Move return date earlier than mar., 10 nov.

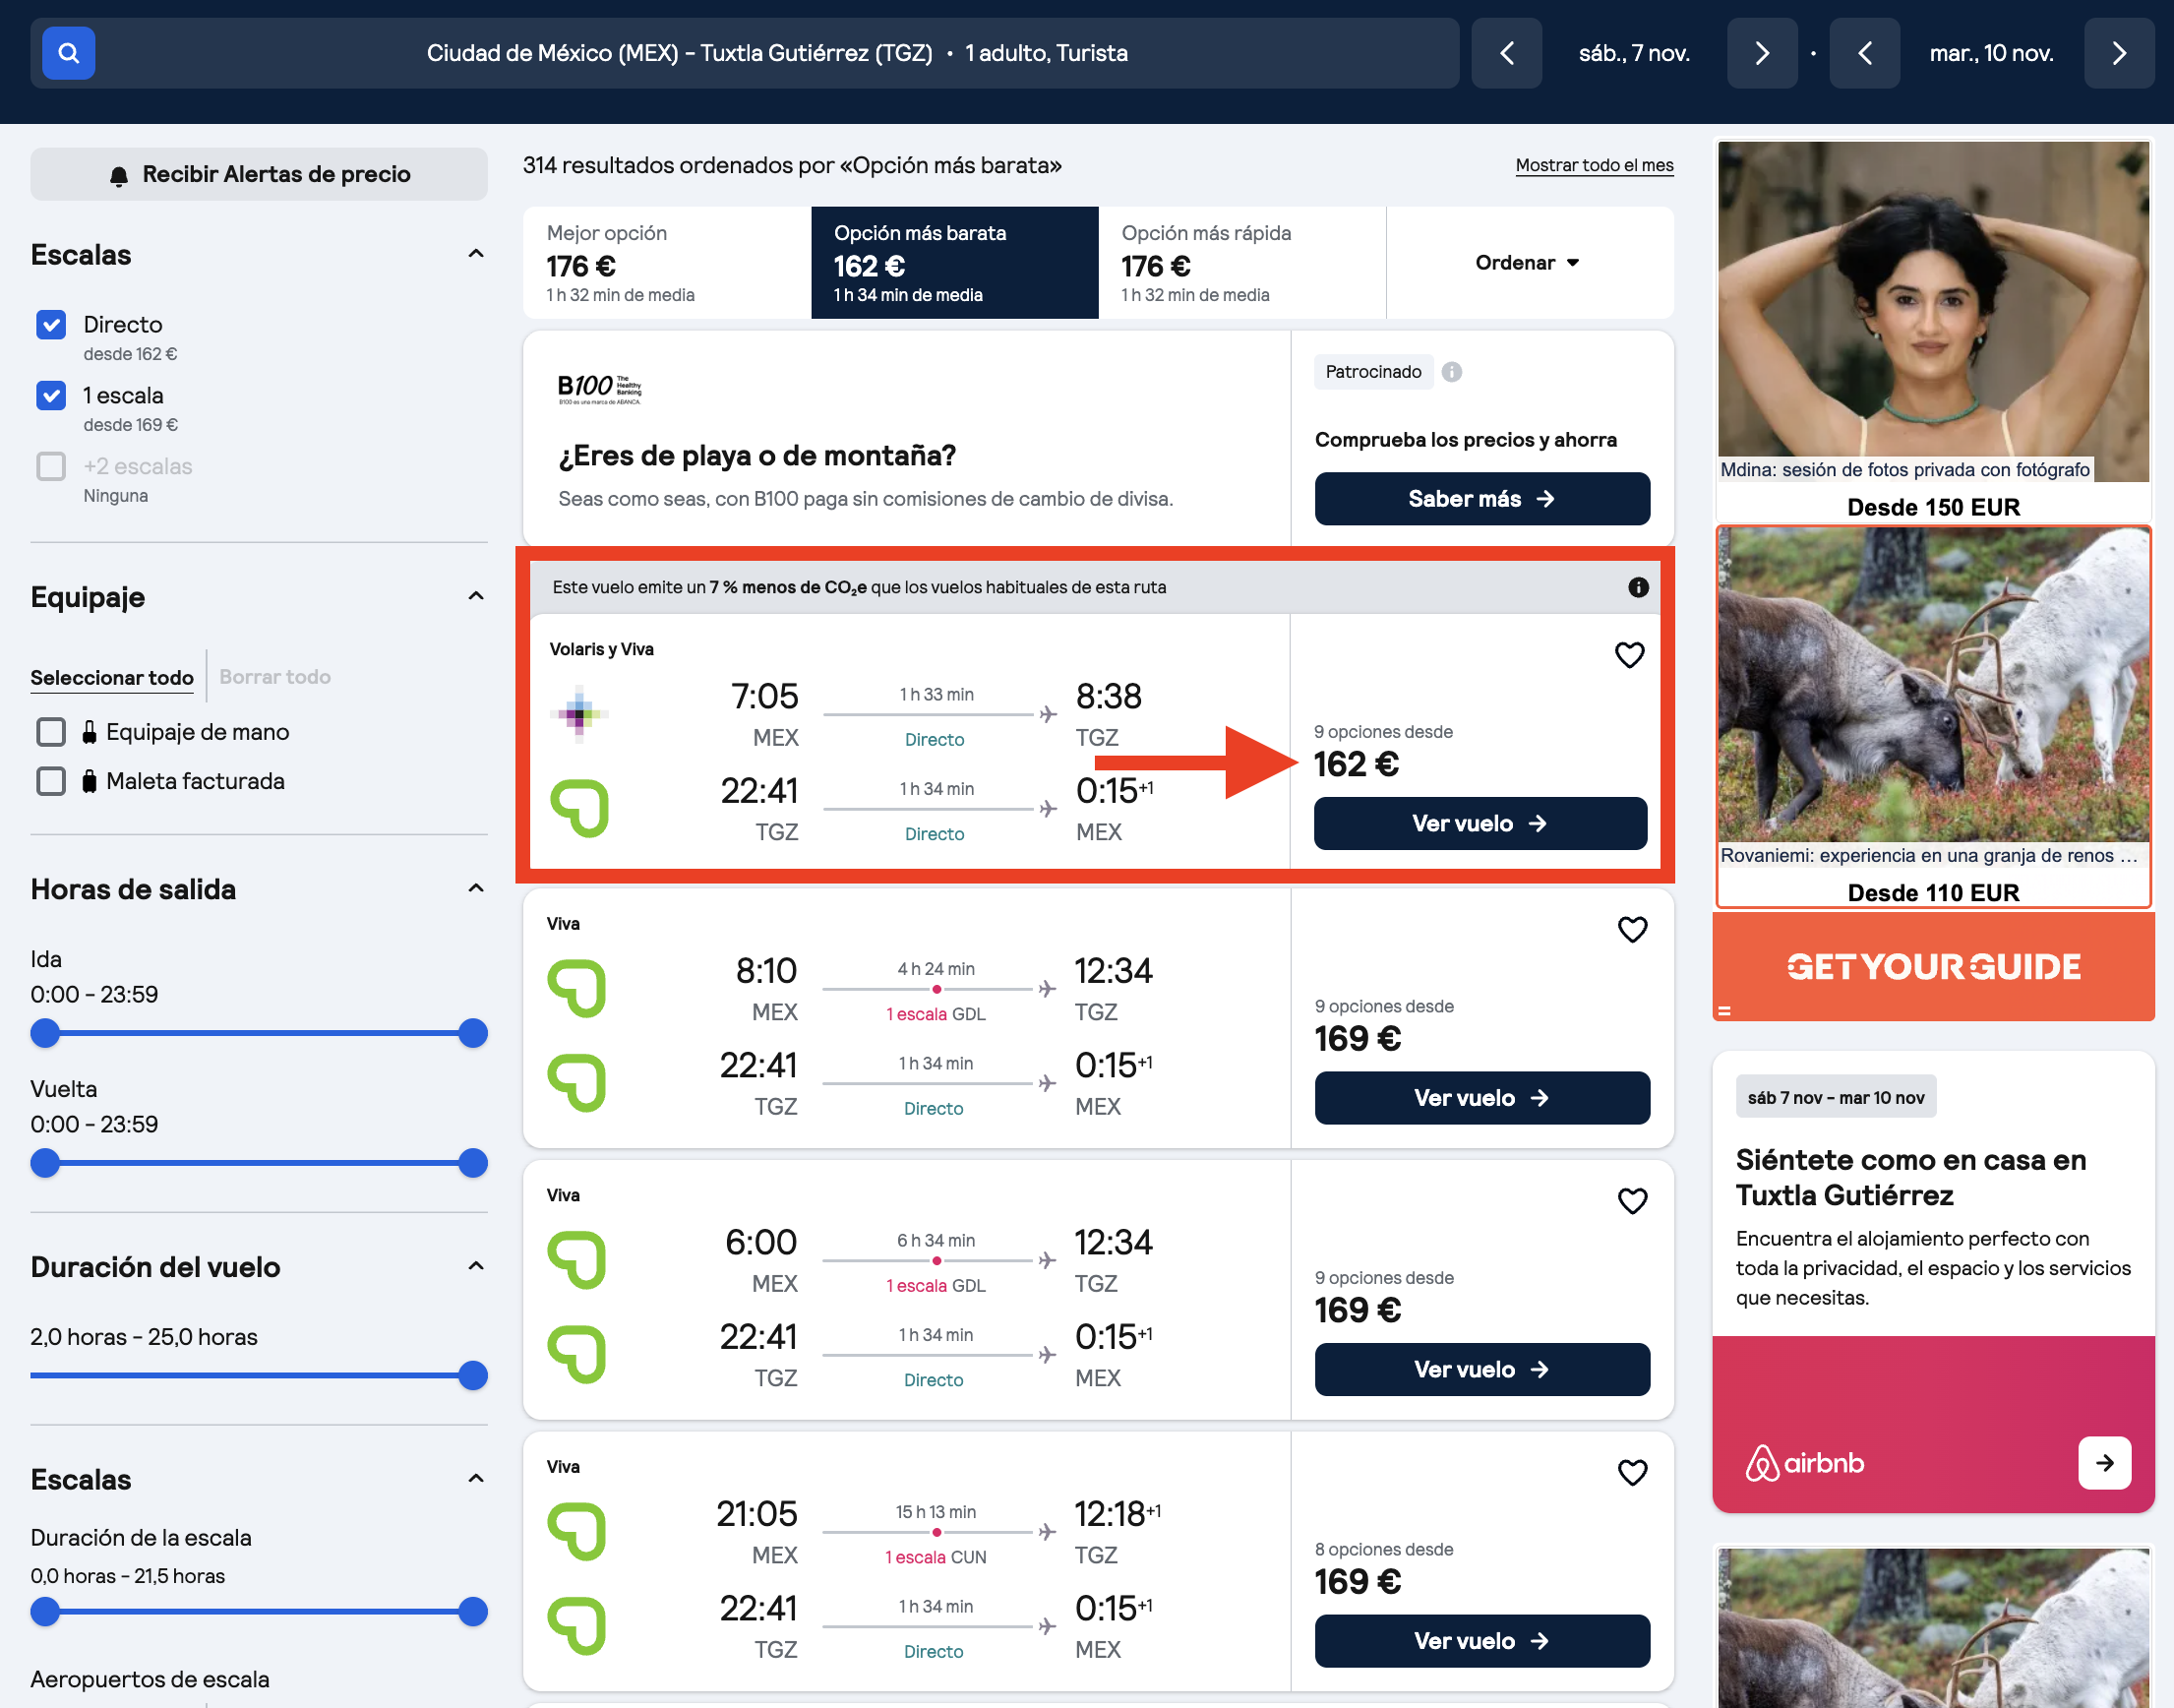coord(1864,53)
